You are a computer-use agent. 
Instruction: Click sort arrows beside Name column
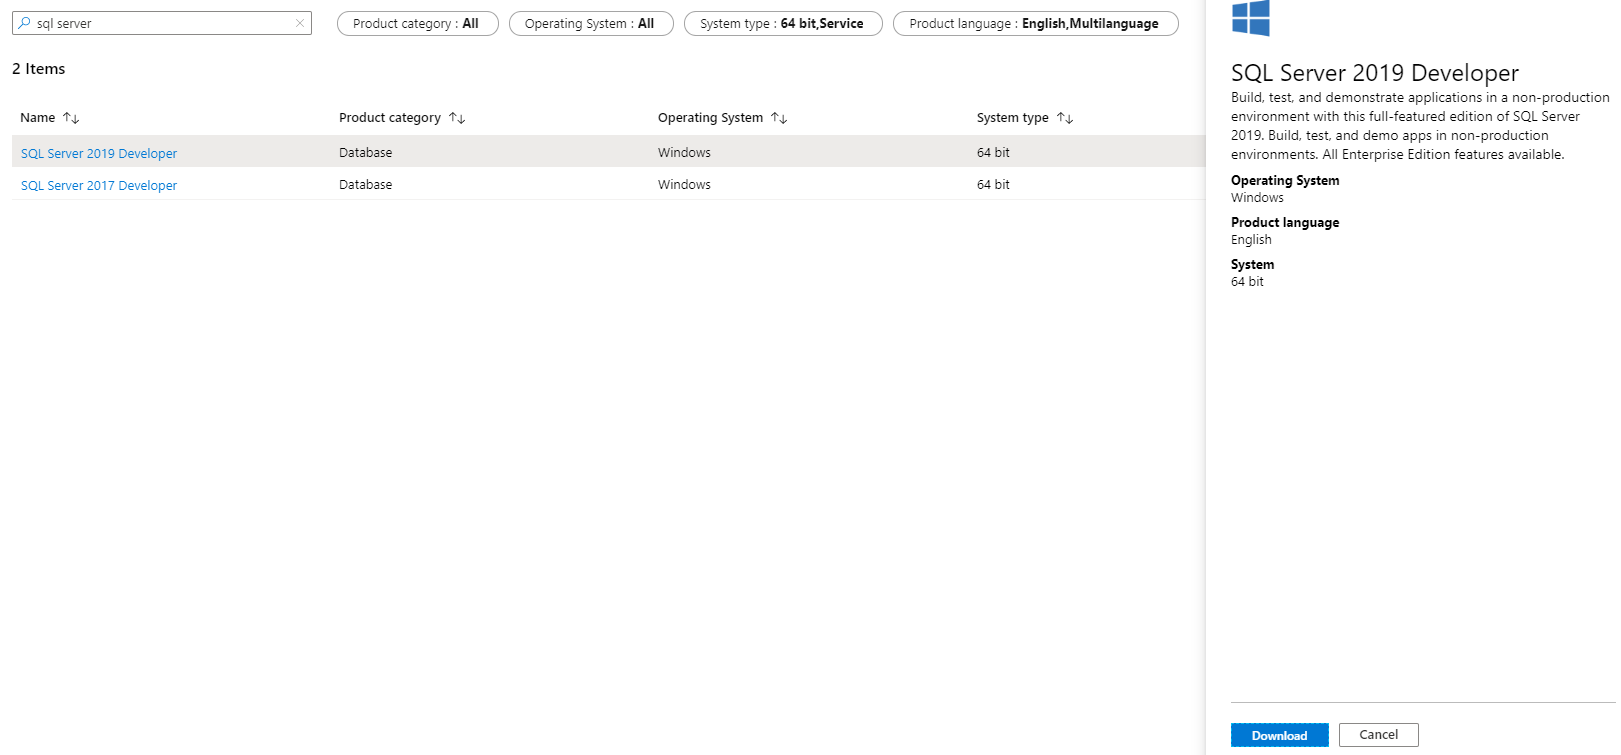(x=71, y=118)
